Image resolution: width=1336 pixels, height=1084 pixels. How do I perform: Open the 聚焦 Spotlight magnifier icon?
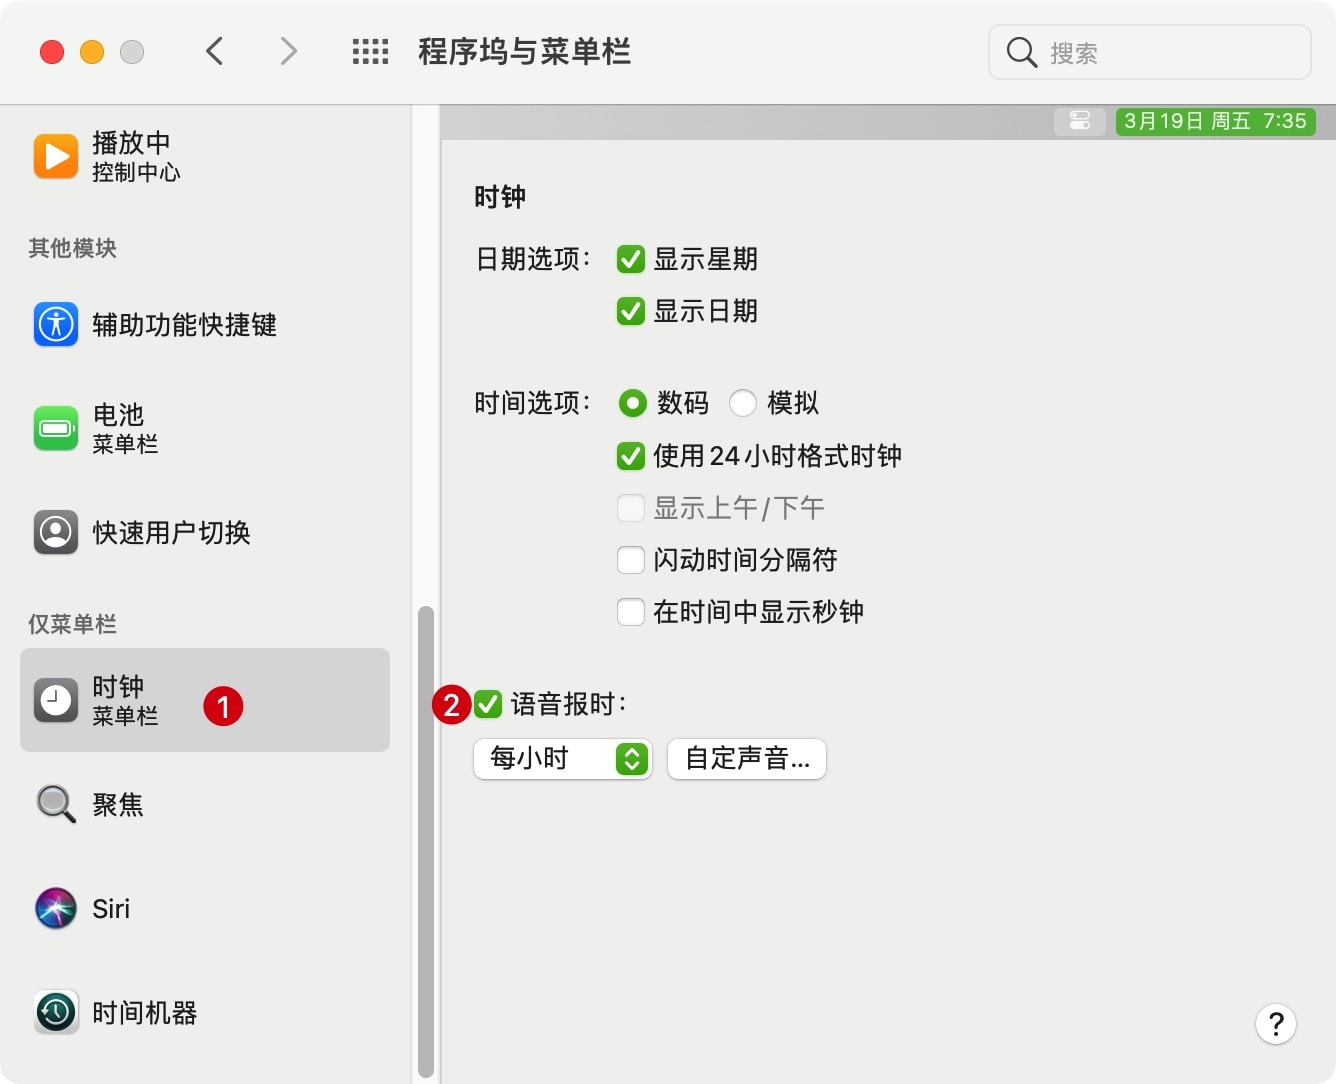click(56, 804)
